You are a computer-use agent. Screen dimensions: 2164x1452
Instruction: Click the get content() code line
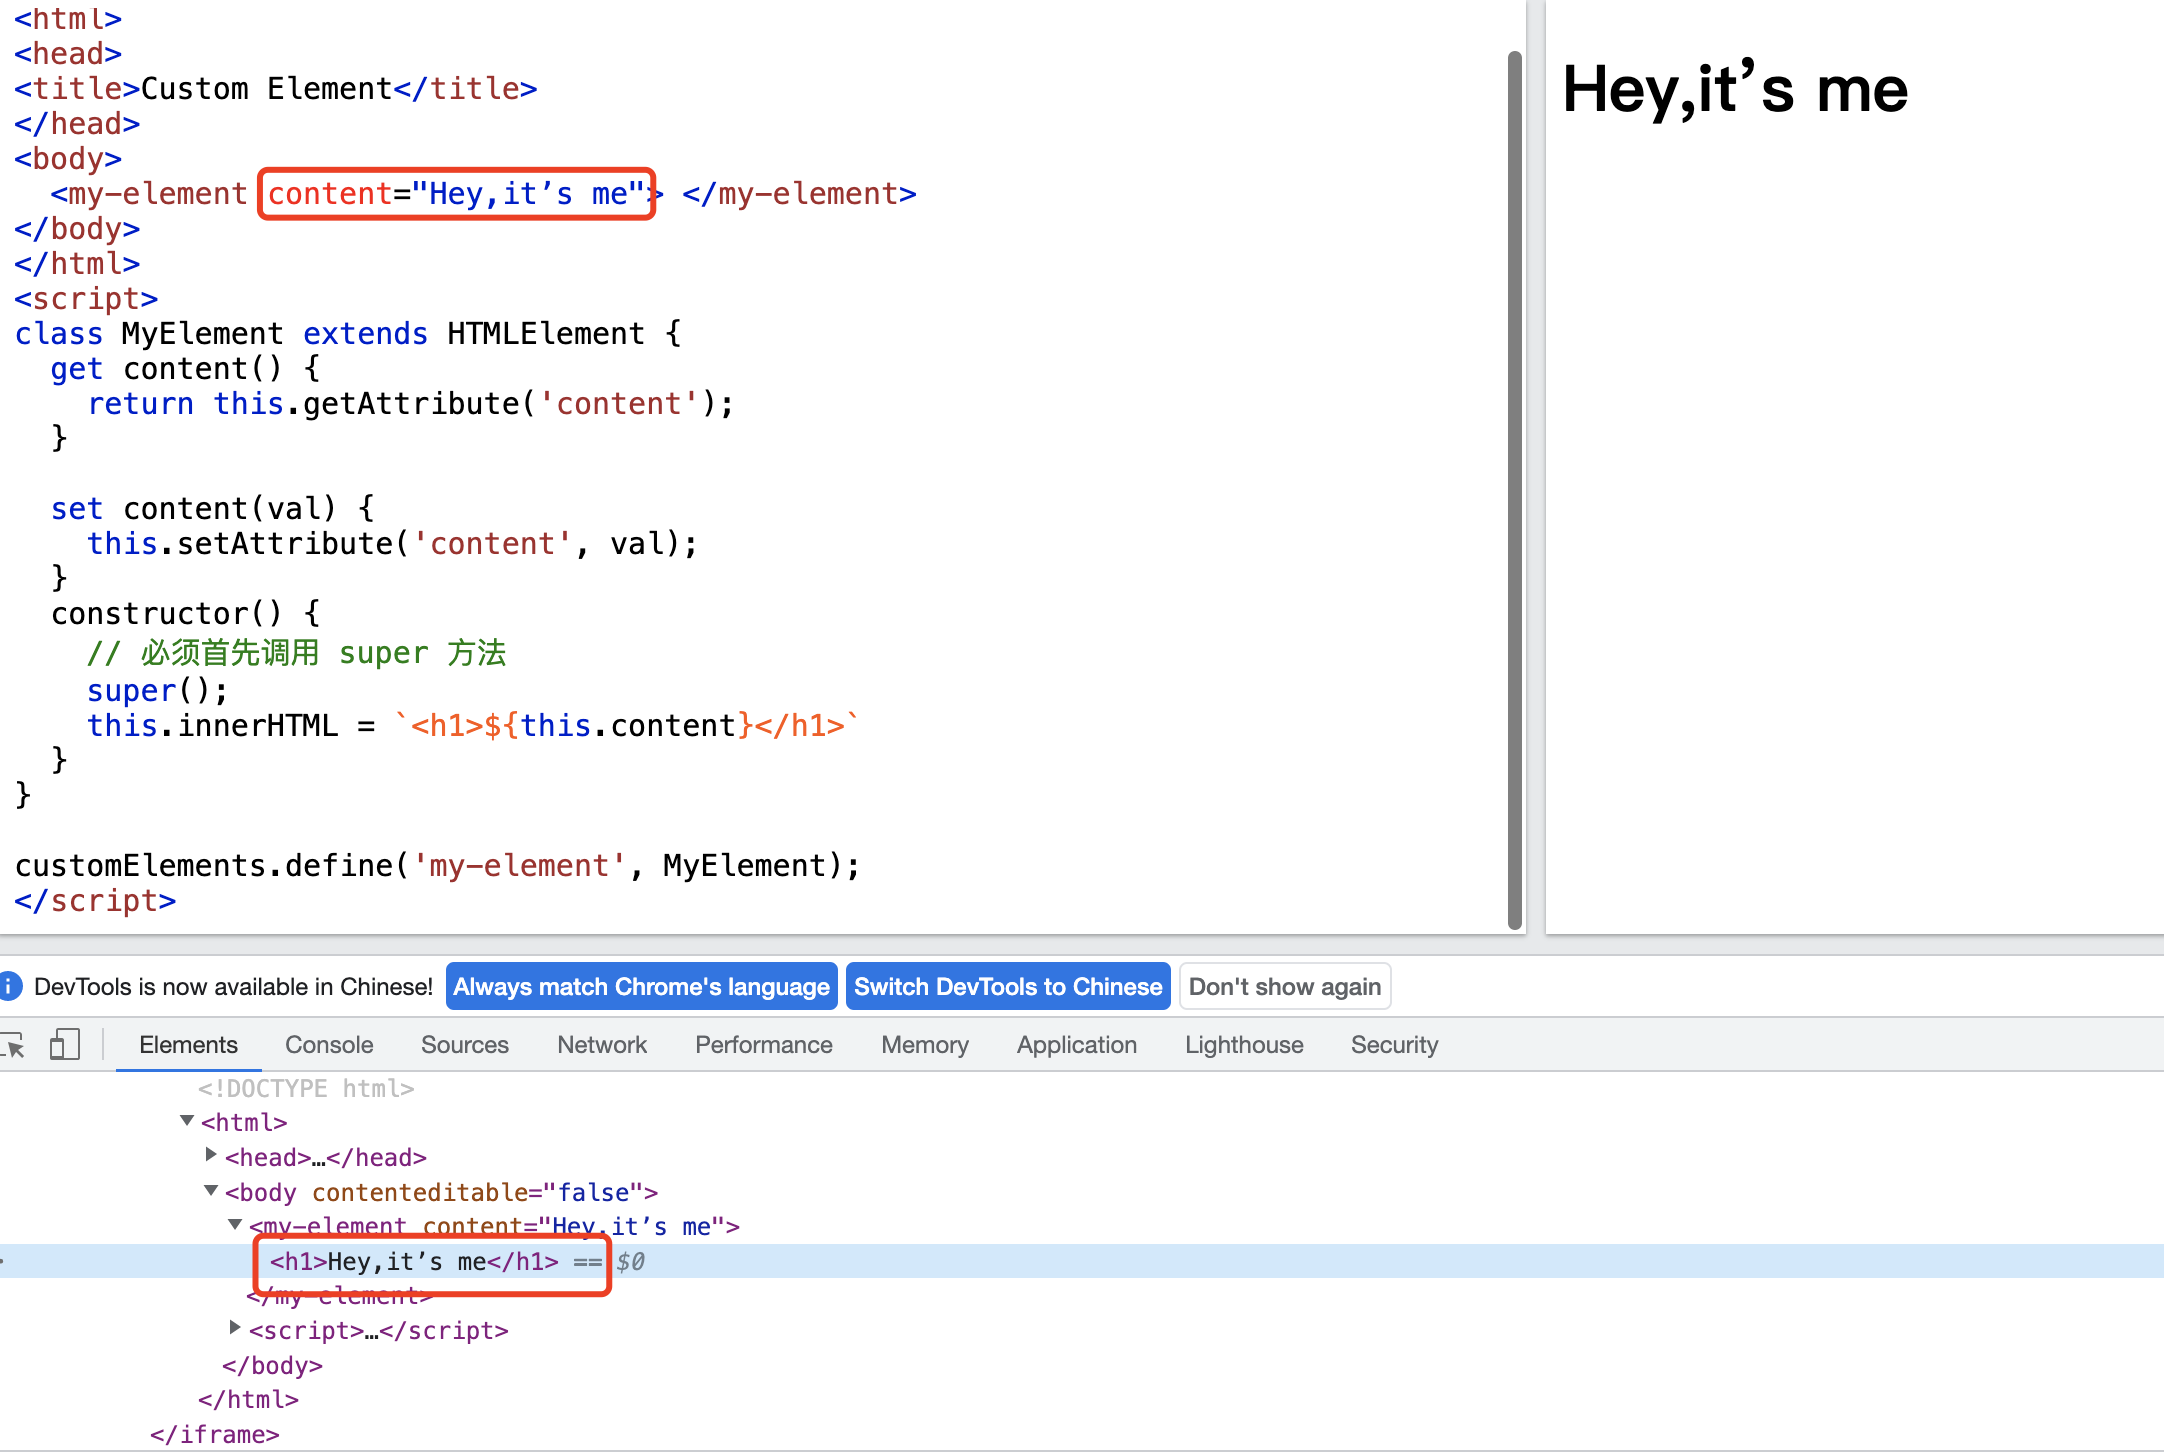pos(185,368)
